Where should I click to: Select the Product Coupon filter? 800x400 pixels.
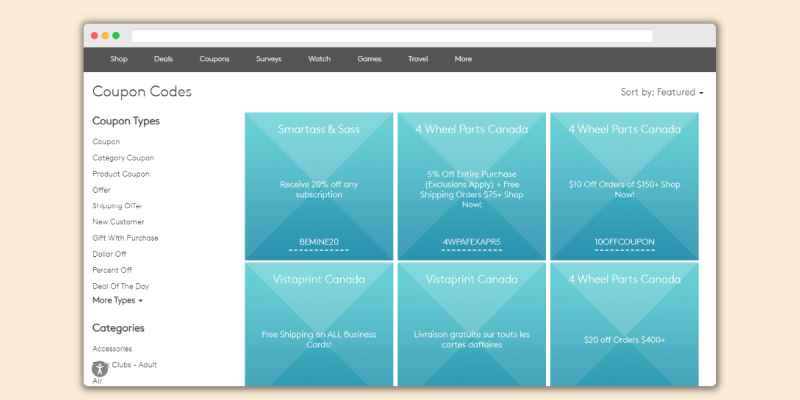click(121, 174)
